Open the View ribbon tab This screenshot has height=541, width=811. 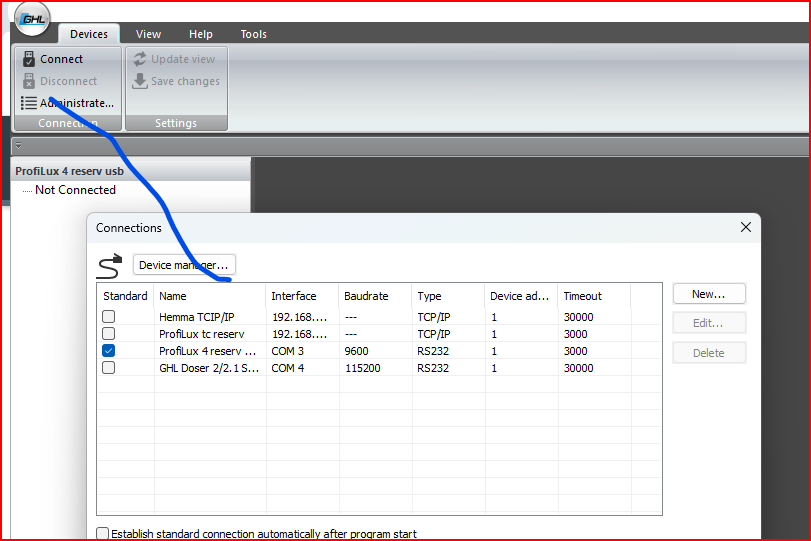point(148,34)
